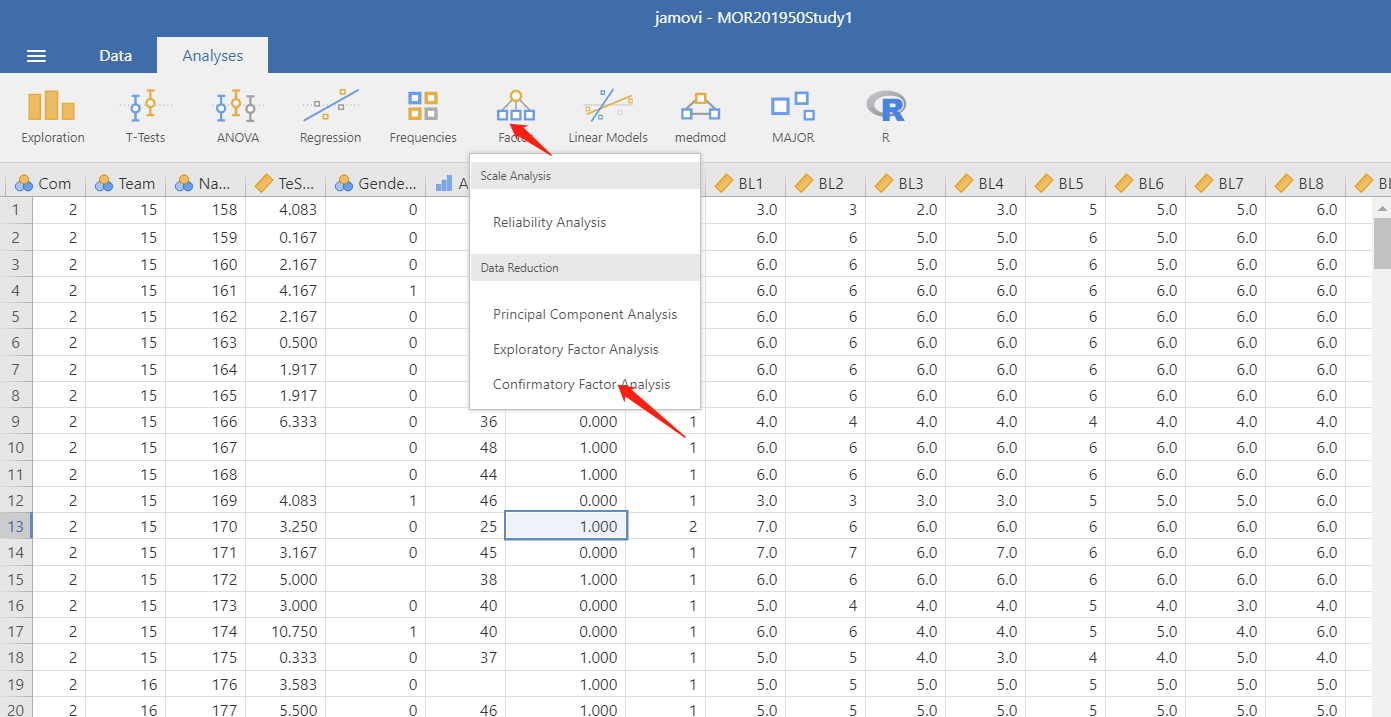Click row number 13 header

16,526
